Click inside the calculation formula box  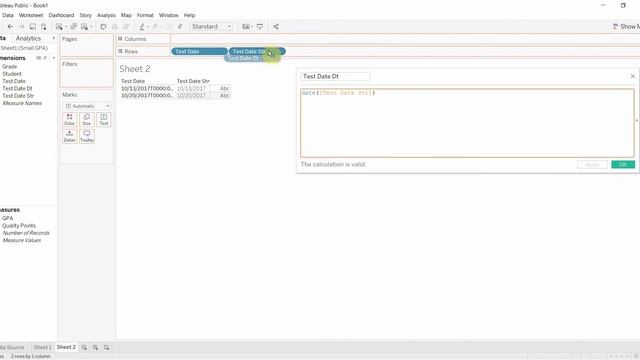[x=467, y=123]
